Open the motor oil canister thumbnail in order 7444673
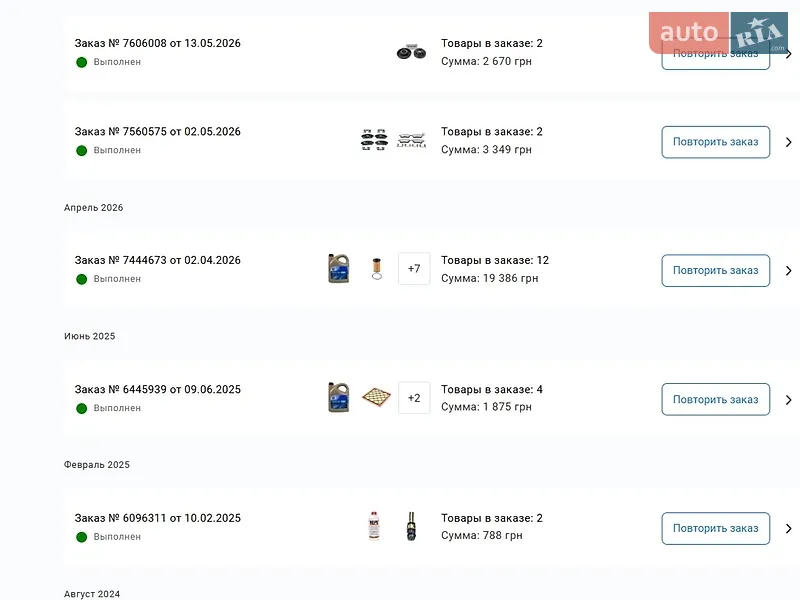 (x=338, y=268)
